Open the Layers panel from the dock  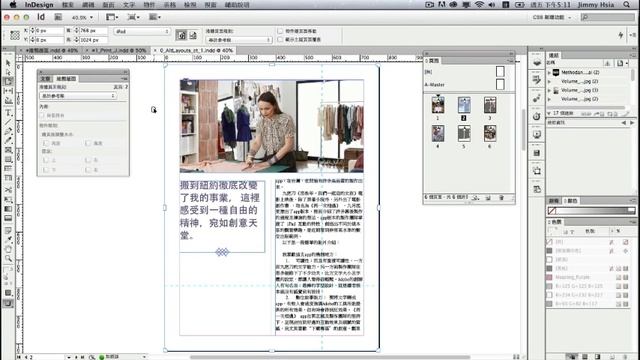click(537, 62)
